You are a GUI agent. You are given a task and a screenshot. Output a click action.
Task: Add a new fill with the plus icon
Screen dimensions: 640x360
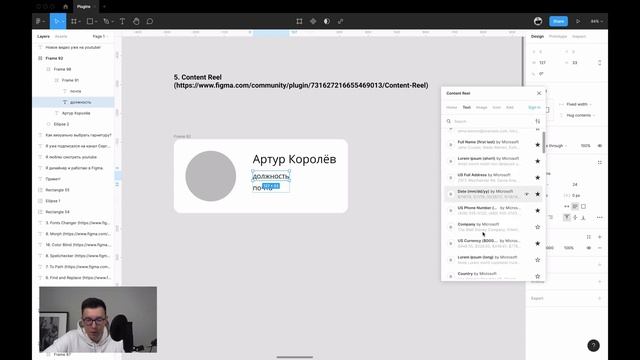click(x=600, y=237)
